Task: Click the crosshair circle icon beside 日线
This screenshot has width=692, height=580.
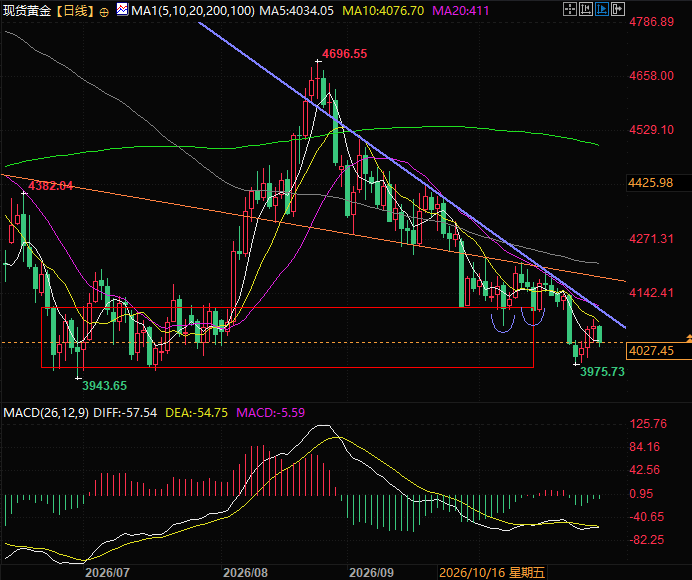Action: 104,12
